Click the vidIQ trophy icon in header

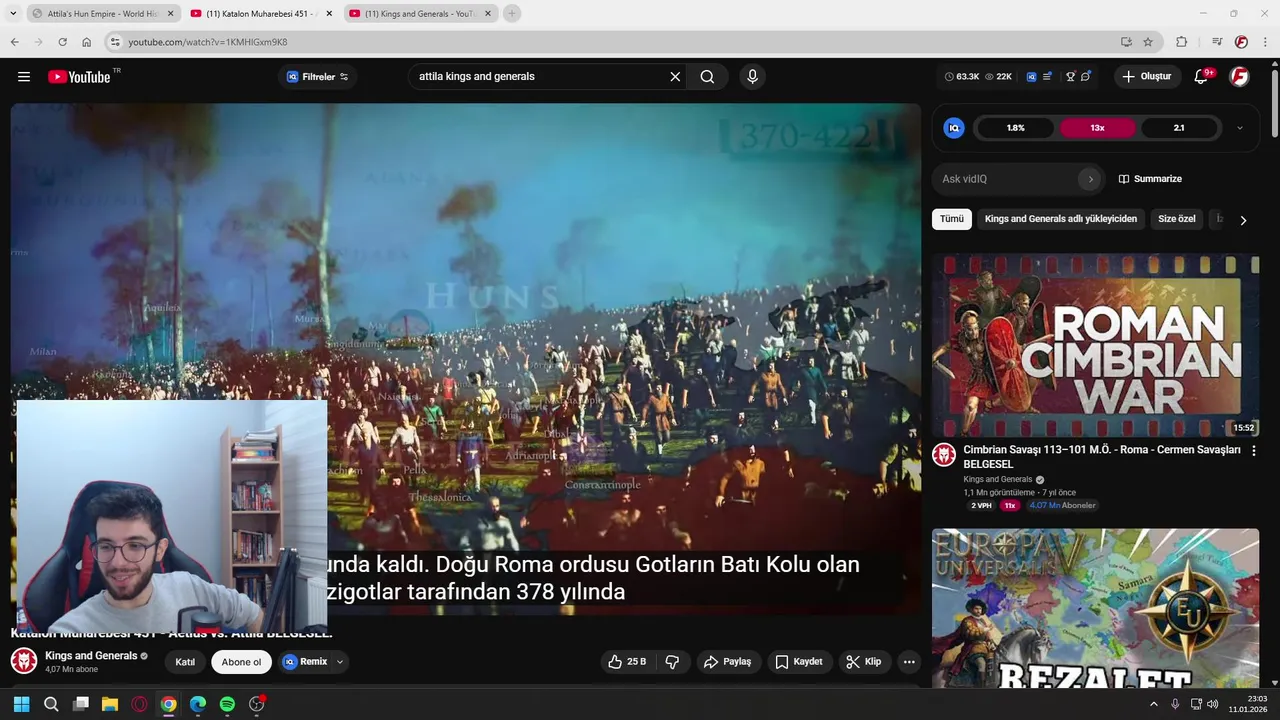pos(1070,76)
